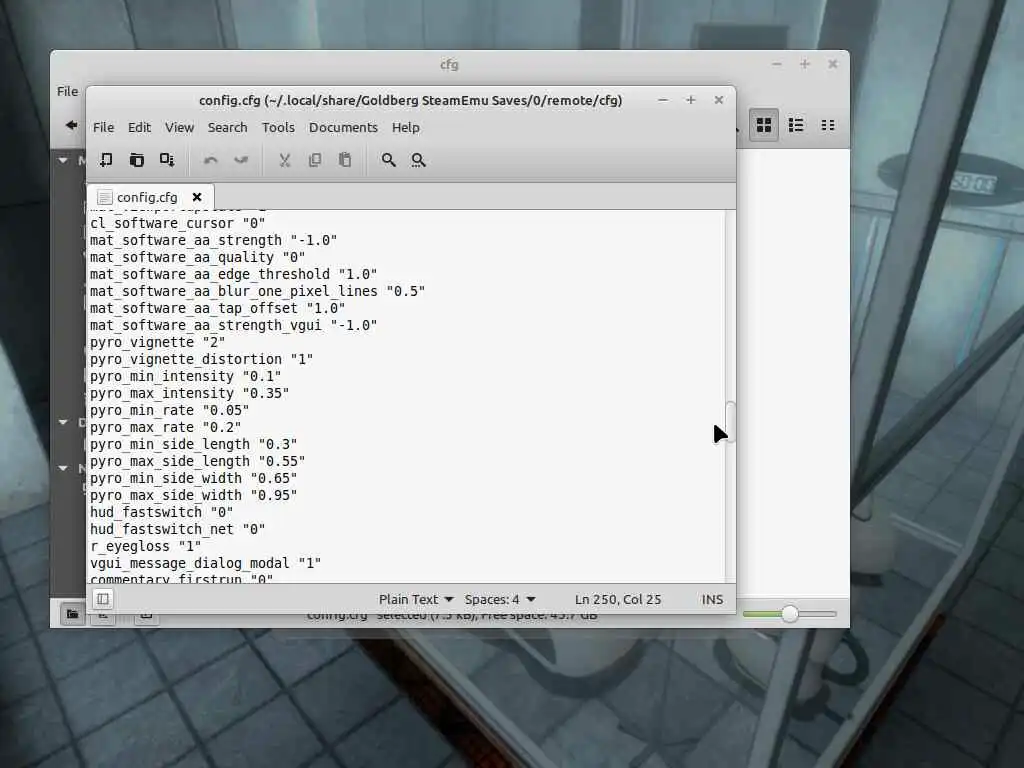1024x768 pixels.
Task: Click the cfg file manager window title
Action: point(449,64)
